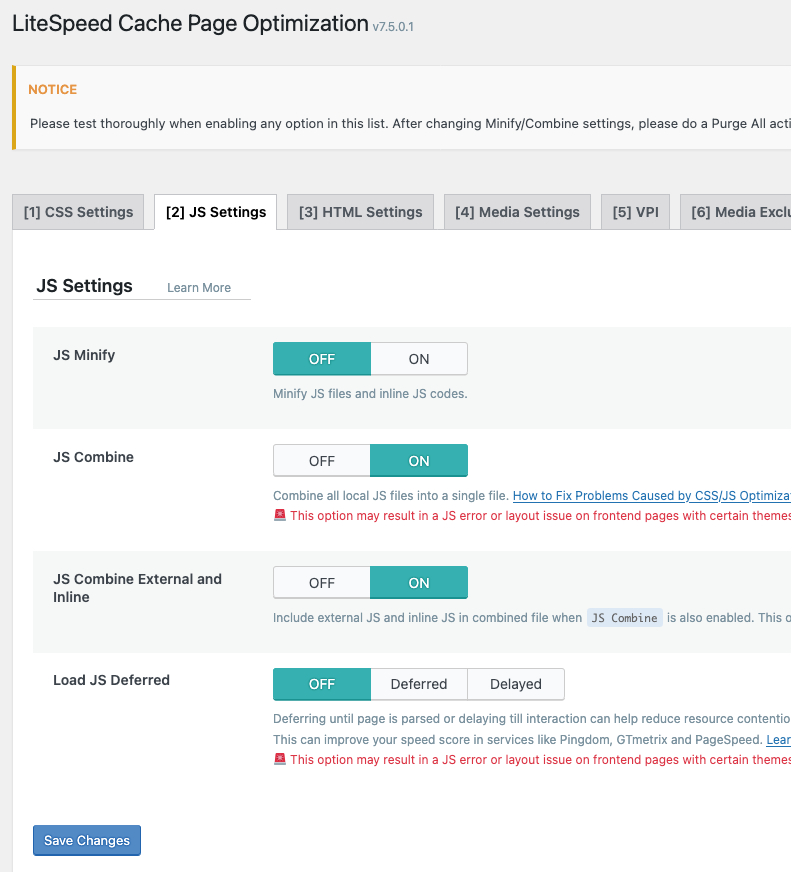Image resolution: width=791 pixels, height=872 pixels.
Task: Click the Save Changes button
Action: tap(87, 841)
